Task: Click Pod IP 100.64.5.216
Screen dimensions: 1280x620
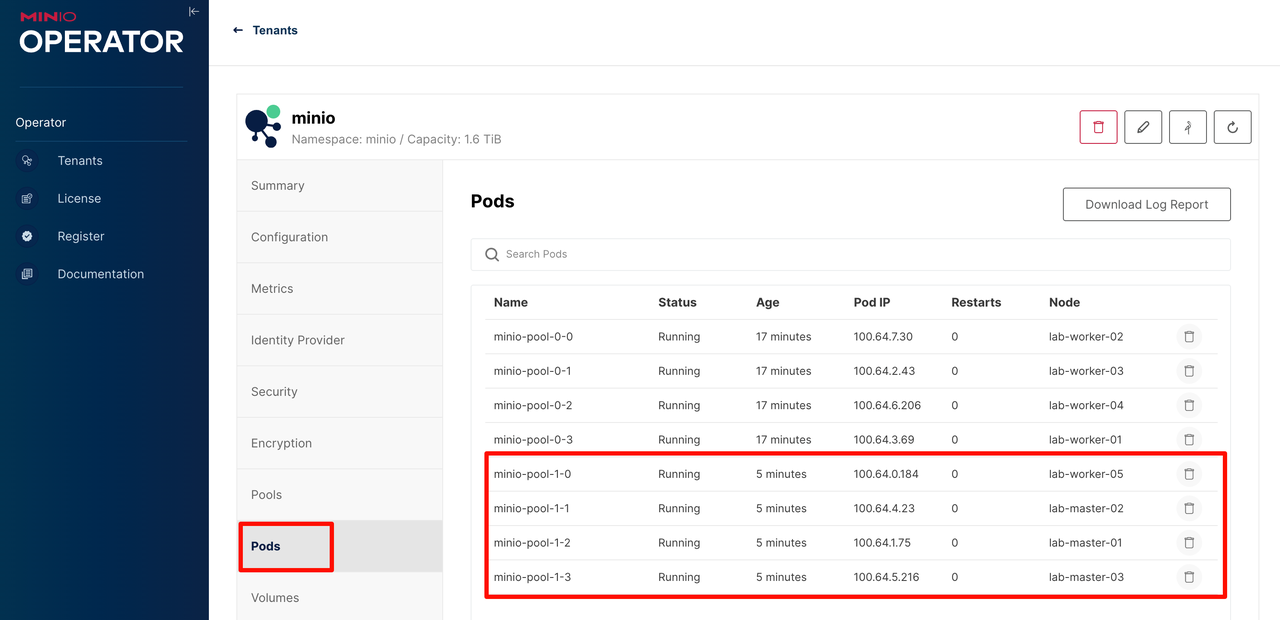Action: pos(886,577)
